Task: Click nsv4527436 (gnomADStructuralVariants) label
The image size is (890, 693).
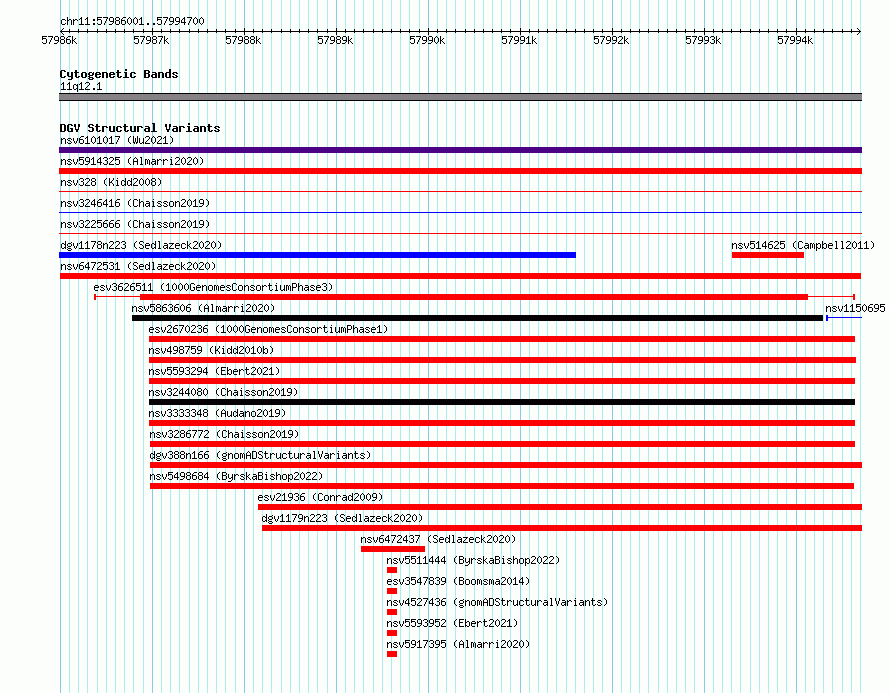Action: [x=497, y=602]
